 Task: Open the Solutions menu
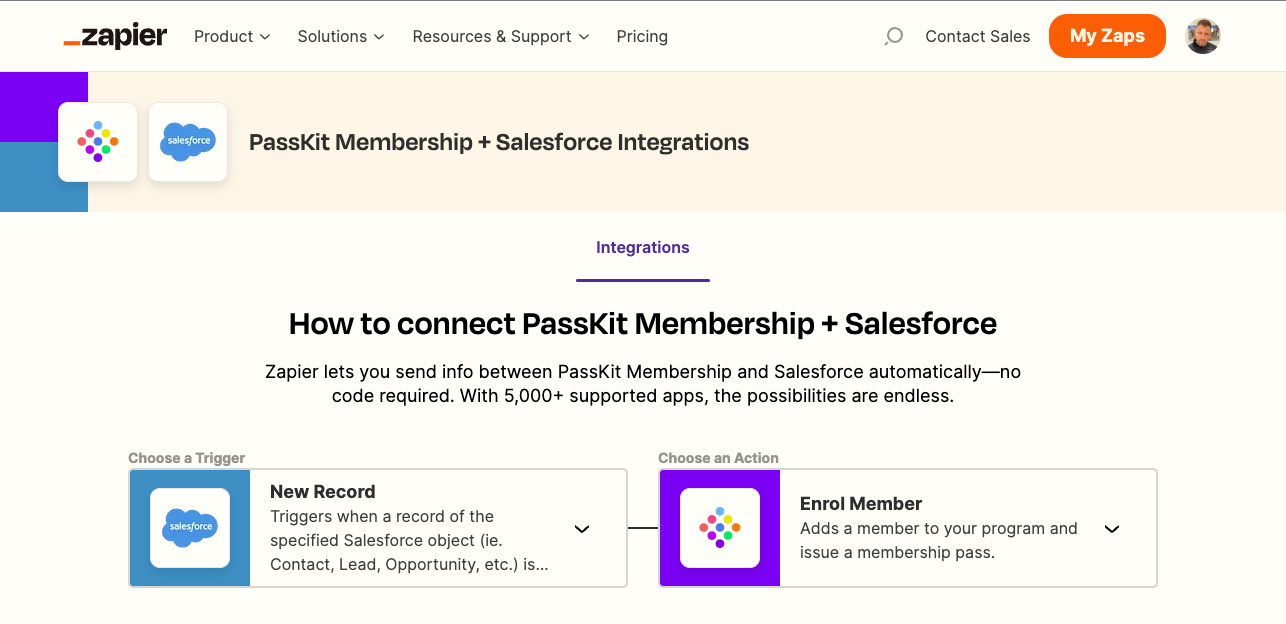[x=341, y=36]
